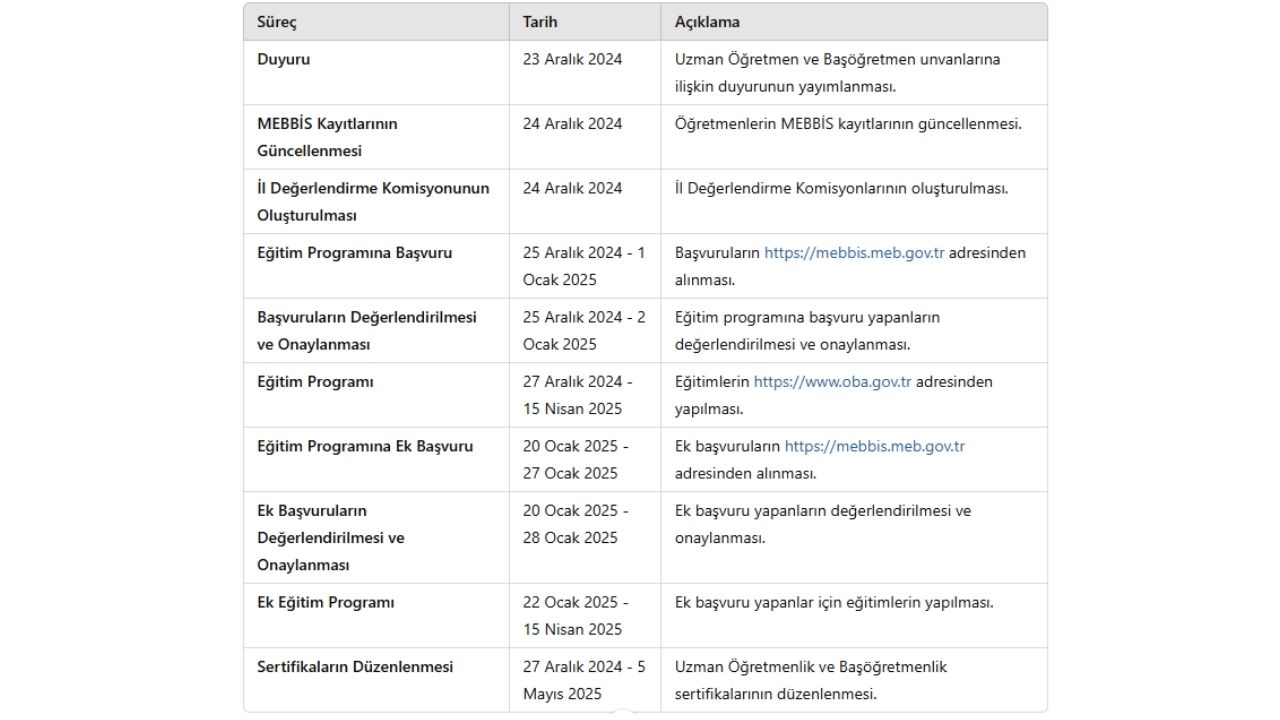Click the Açıklama column header

click(x=707, y=22)
